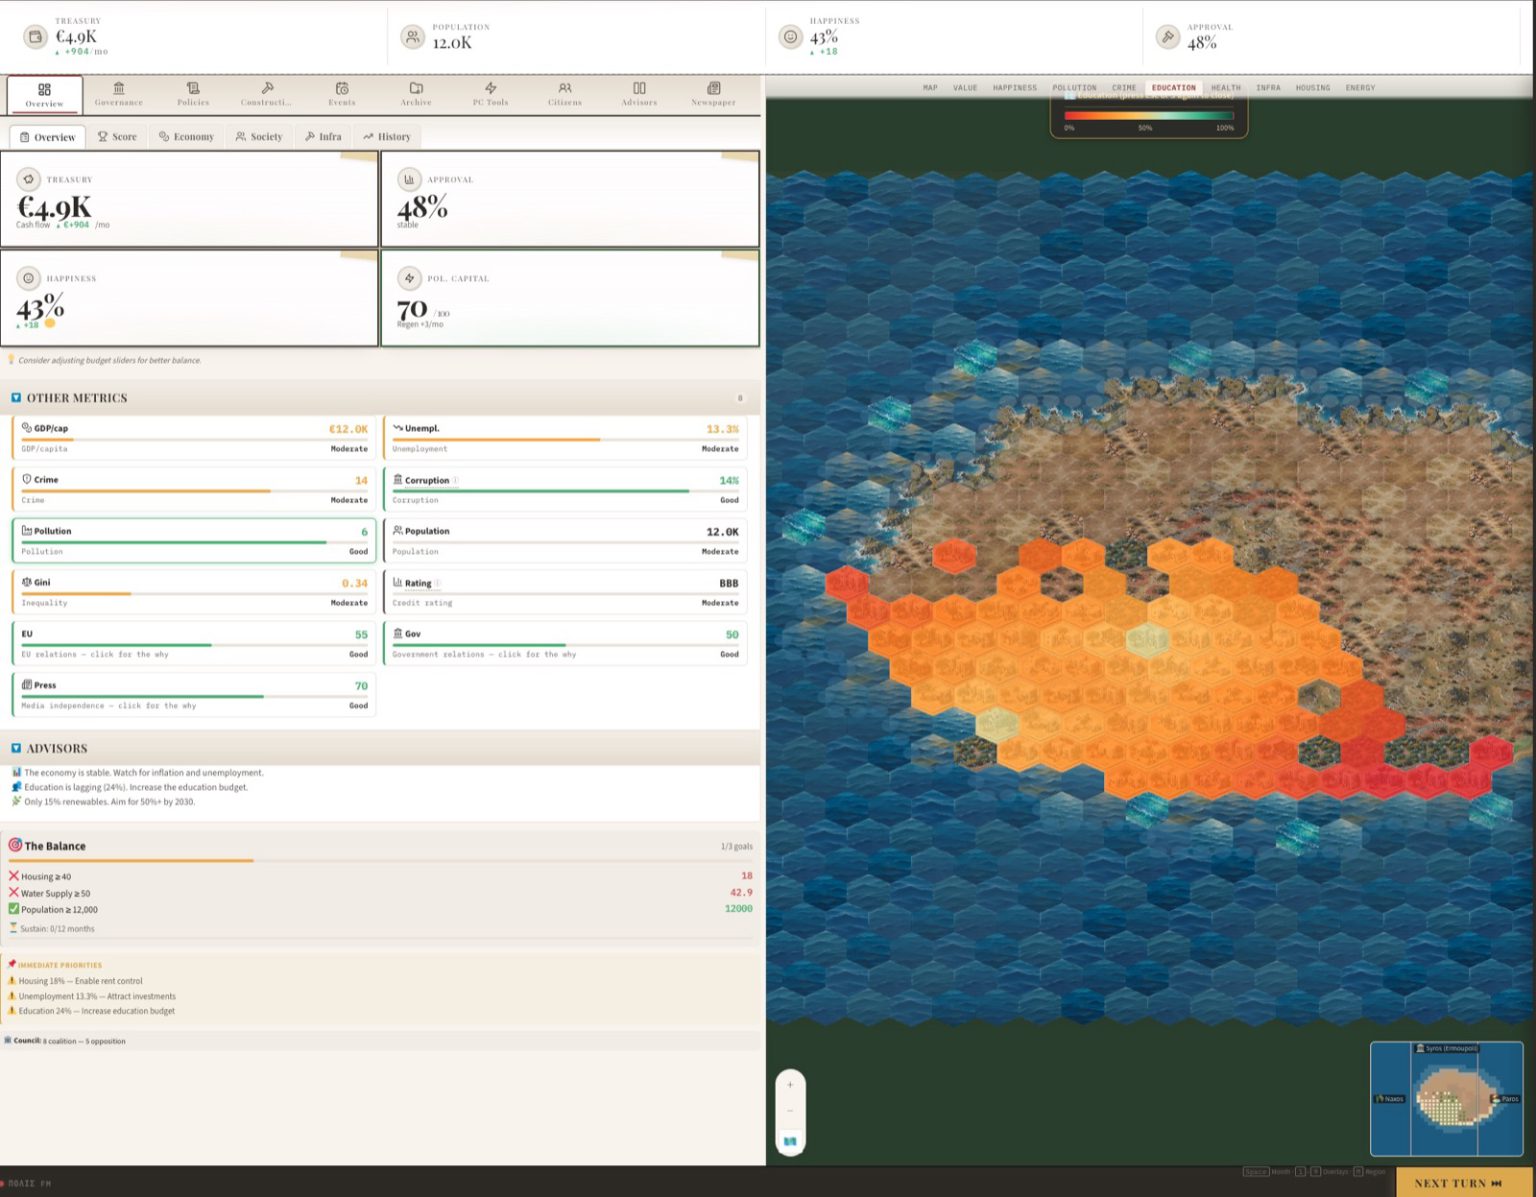Switch to the Economy sub-tab
This screenshot has height=1197, width=1536.
click(186, 136)
